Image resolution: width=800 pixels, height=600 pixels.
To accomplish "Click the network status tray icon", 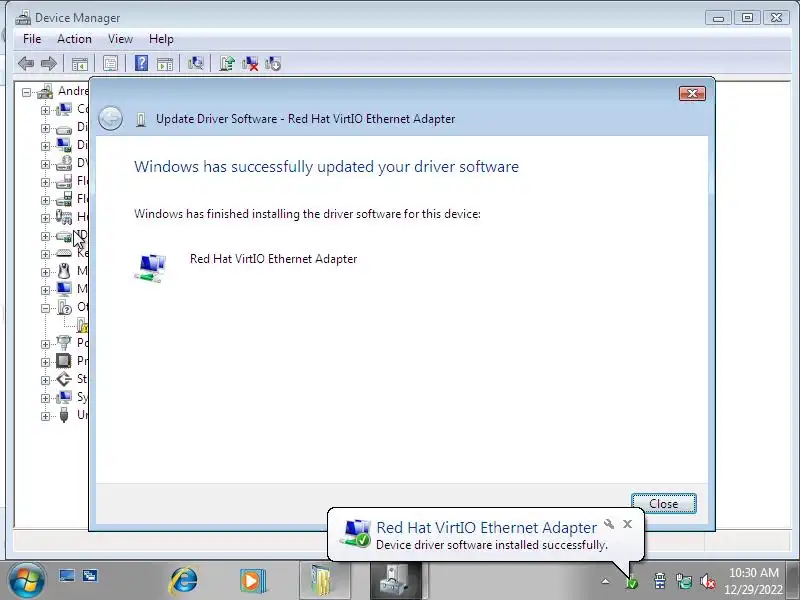I will tap(684, 581).
